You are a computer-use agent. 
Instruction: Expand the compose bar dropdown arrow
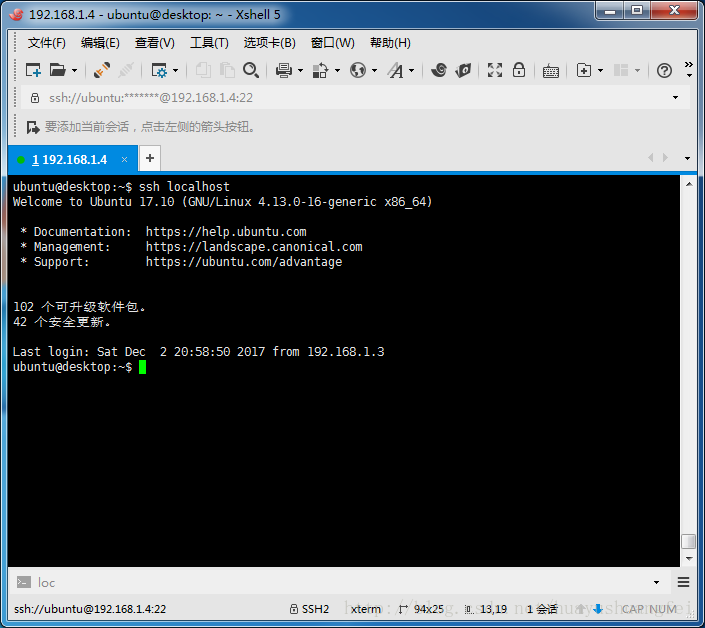(656, 583)
